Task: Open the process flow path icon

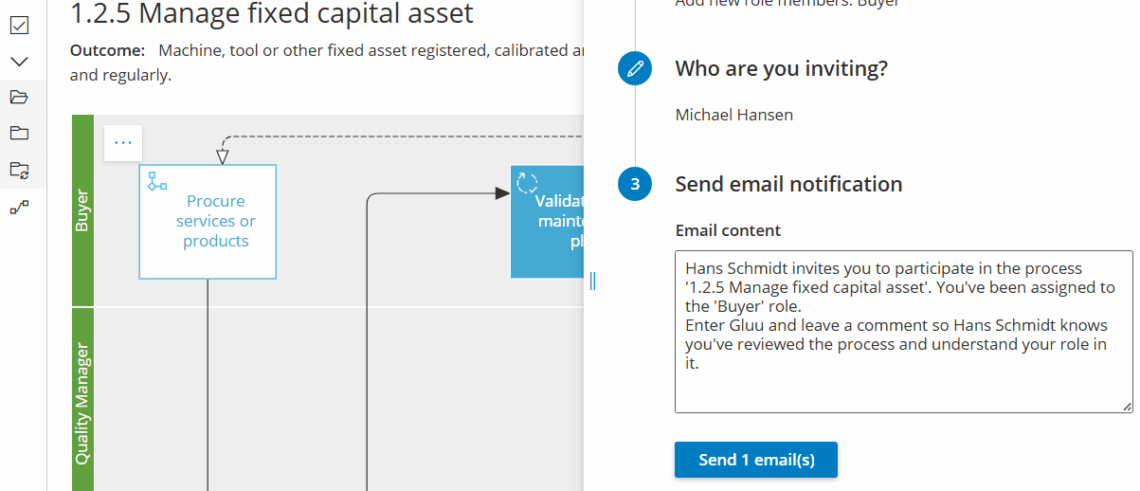Action: [x=19, y=206]
